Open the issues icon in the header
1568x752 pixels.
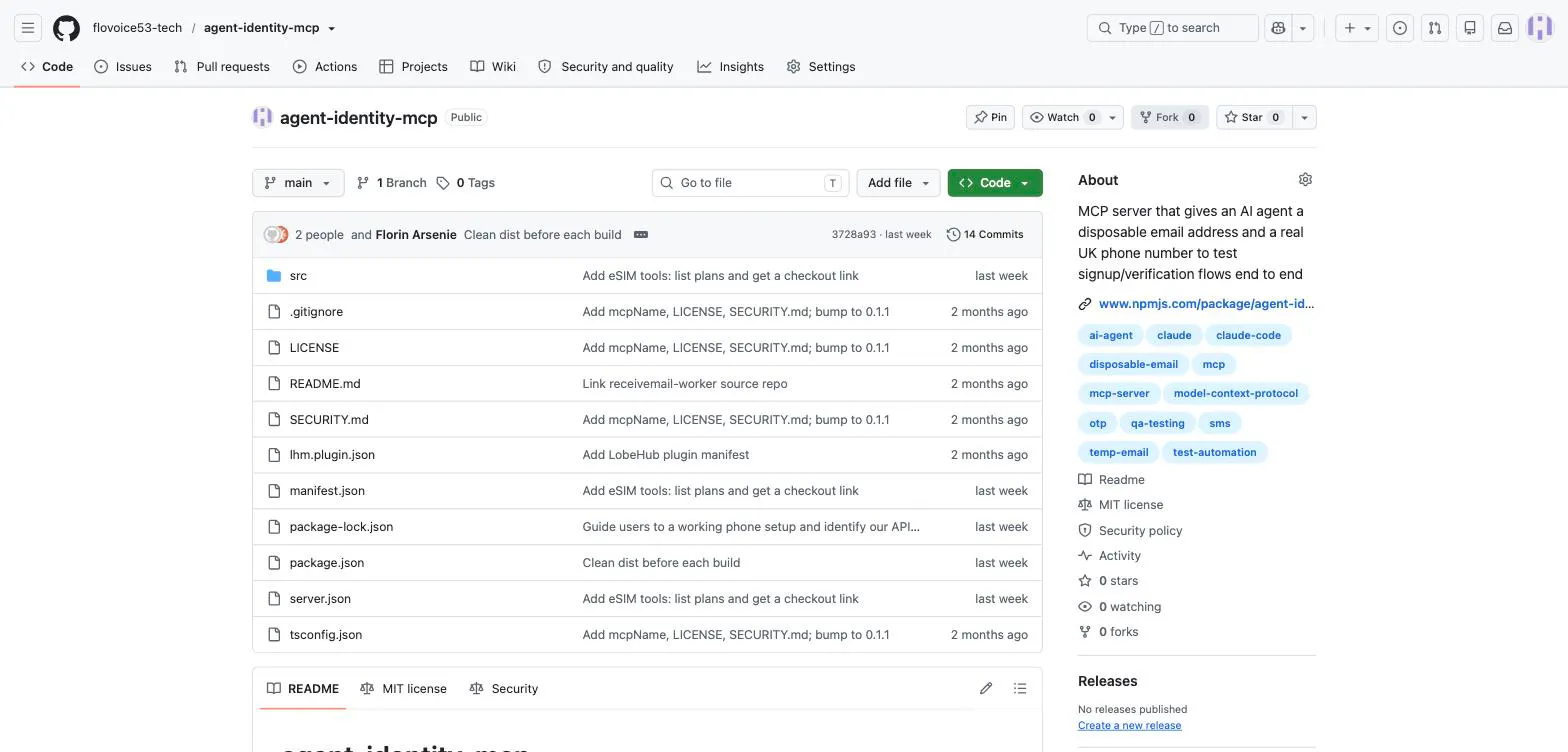(1400, 28)
